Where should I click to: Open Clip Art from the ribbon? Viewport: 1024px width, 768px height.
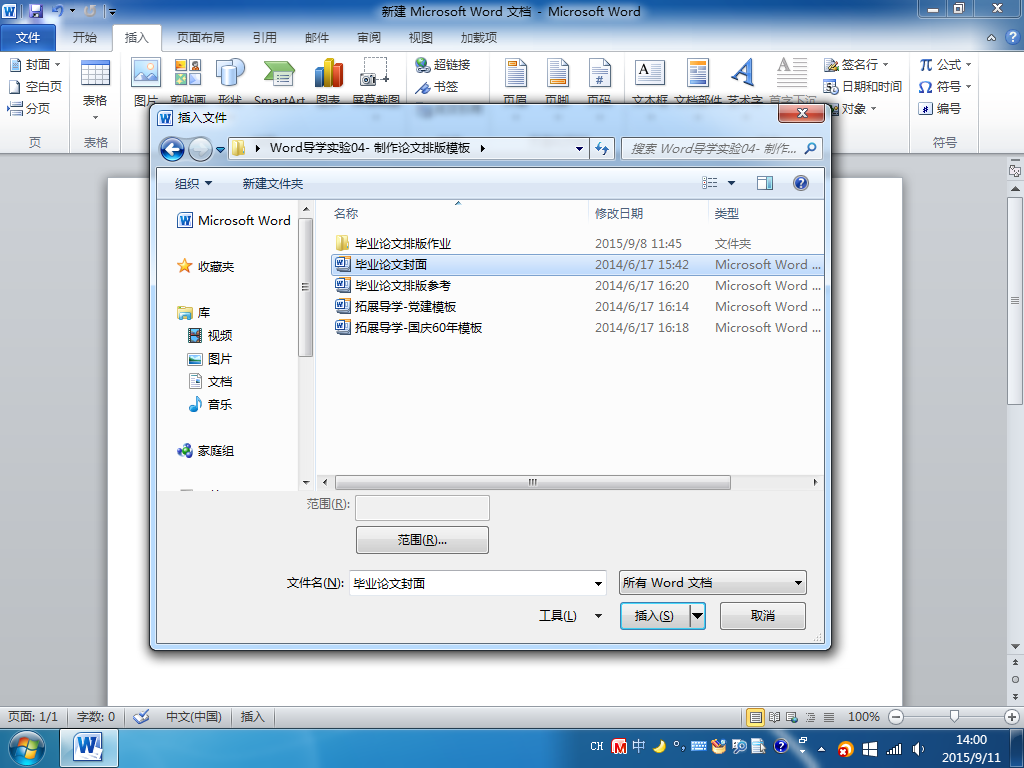188,72
